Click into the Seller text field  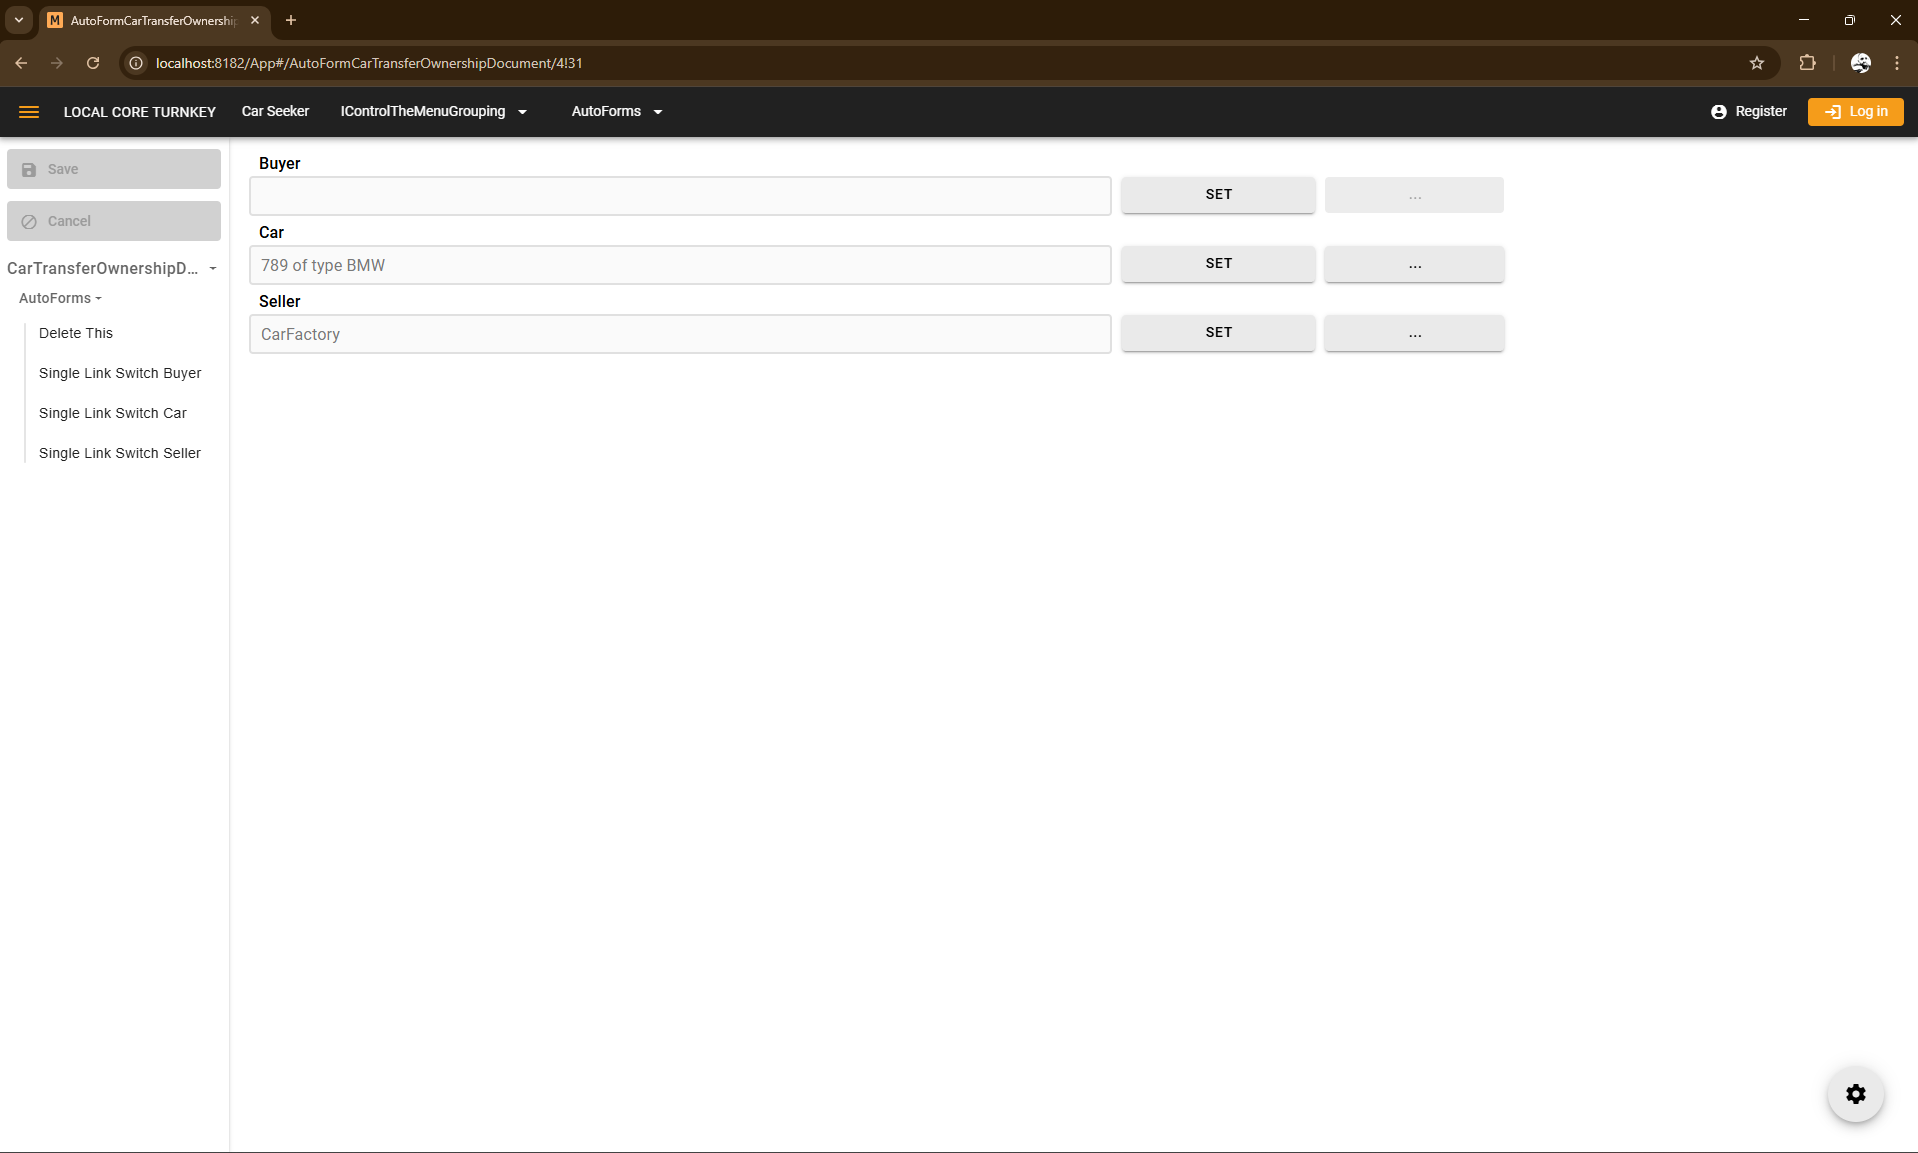click(x=680, y=334)
